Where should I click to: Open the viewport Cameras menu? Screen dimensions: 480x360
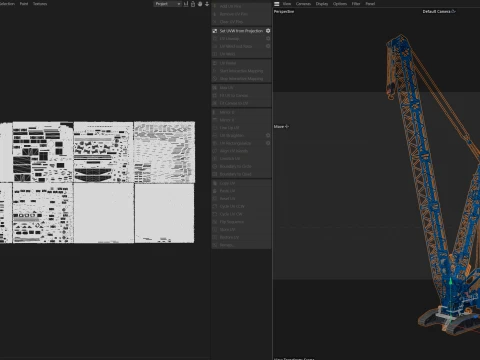303,4
